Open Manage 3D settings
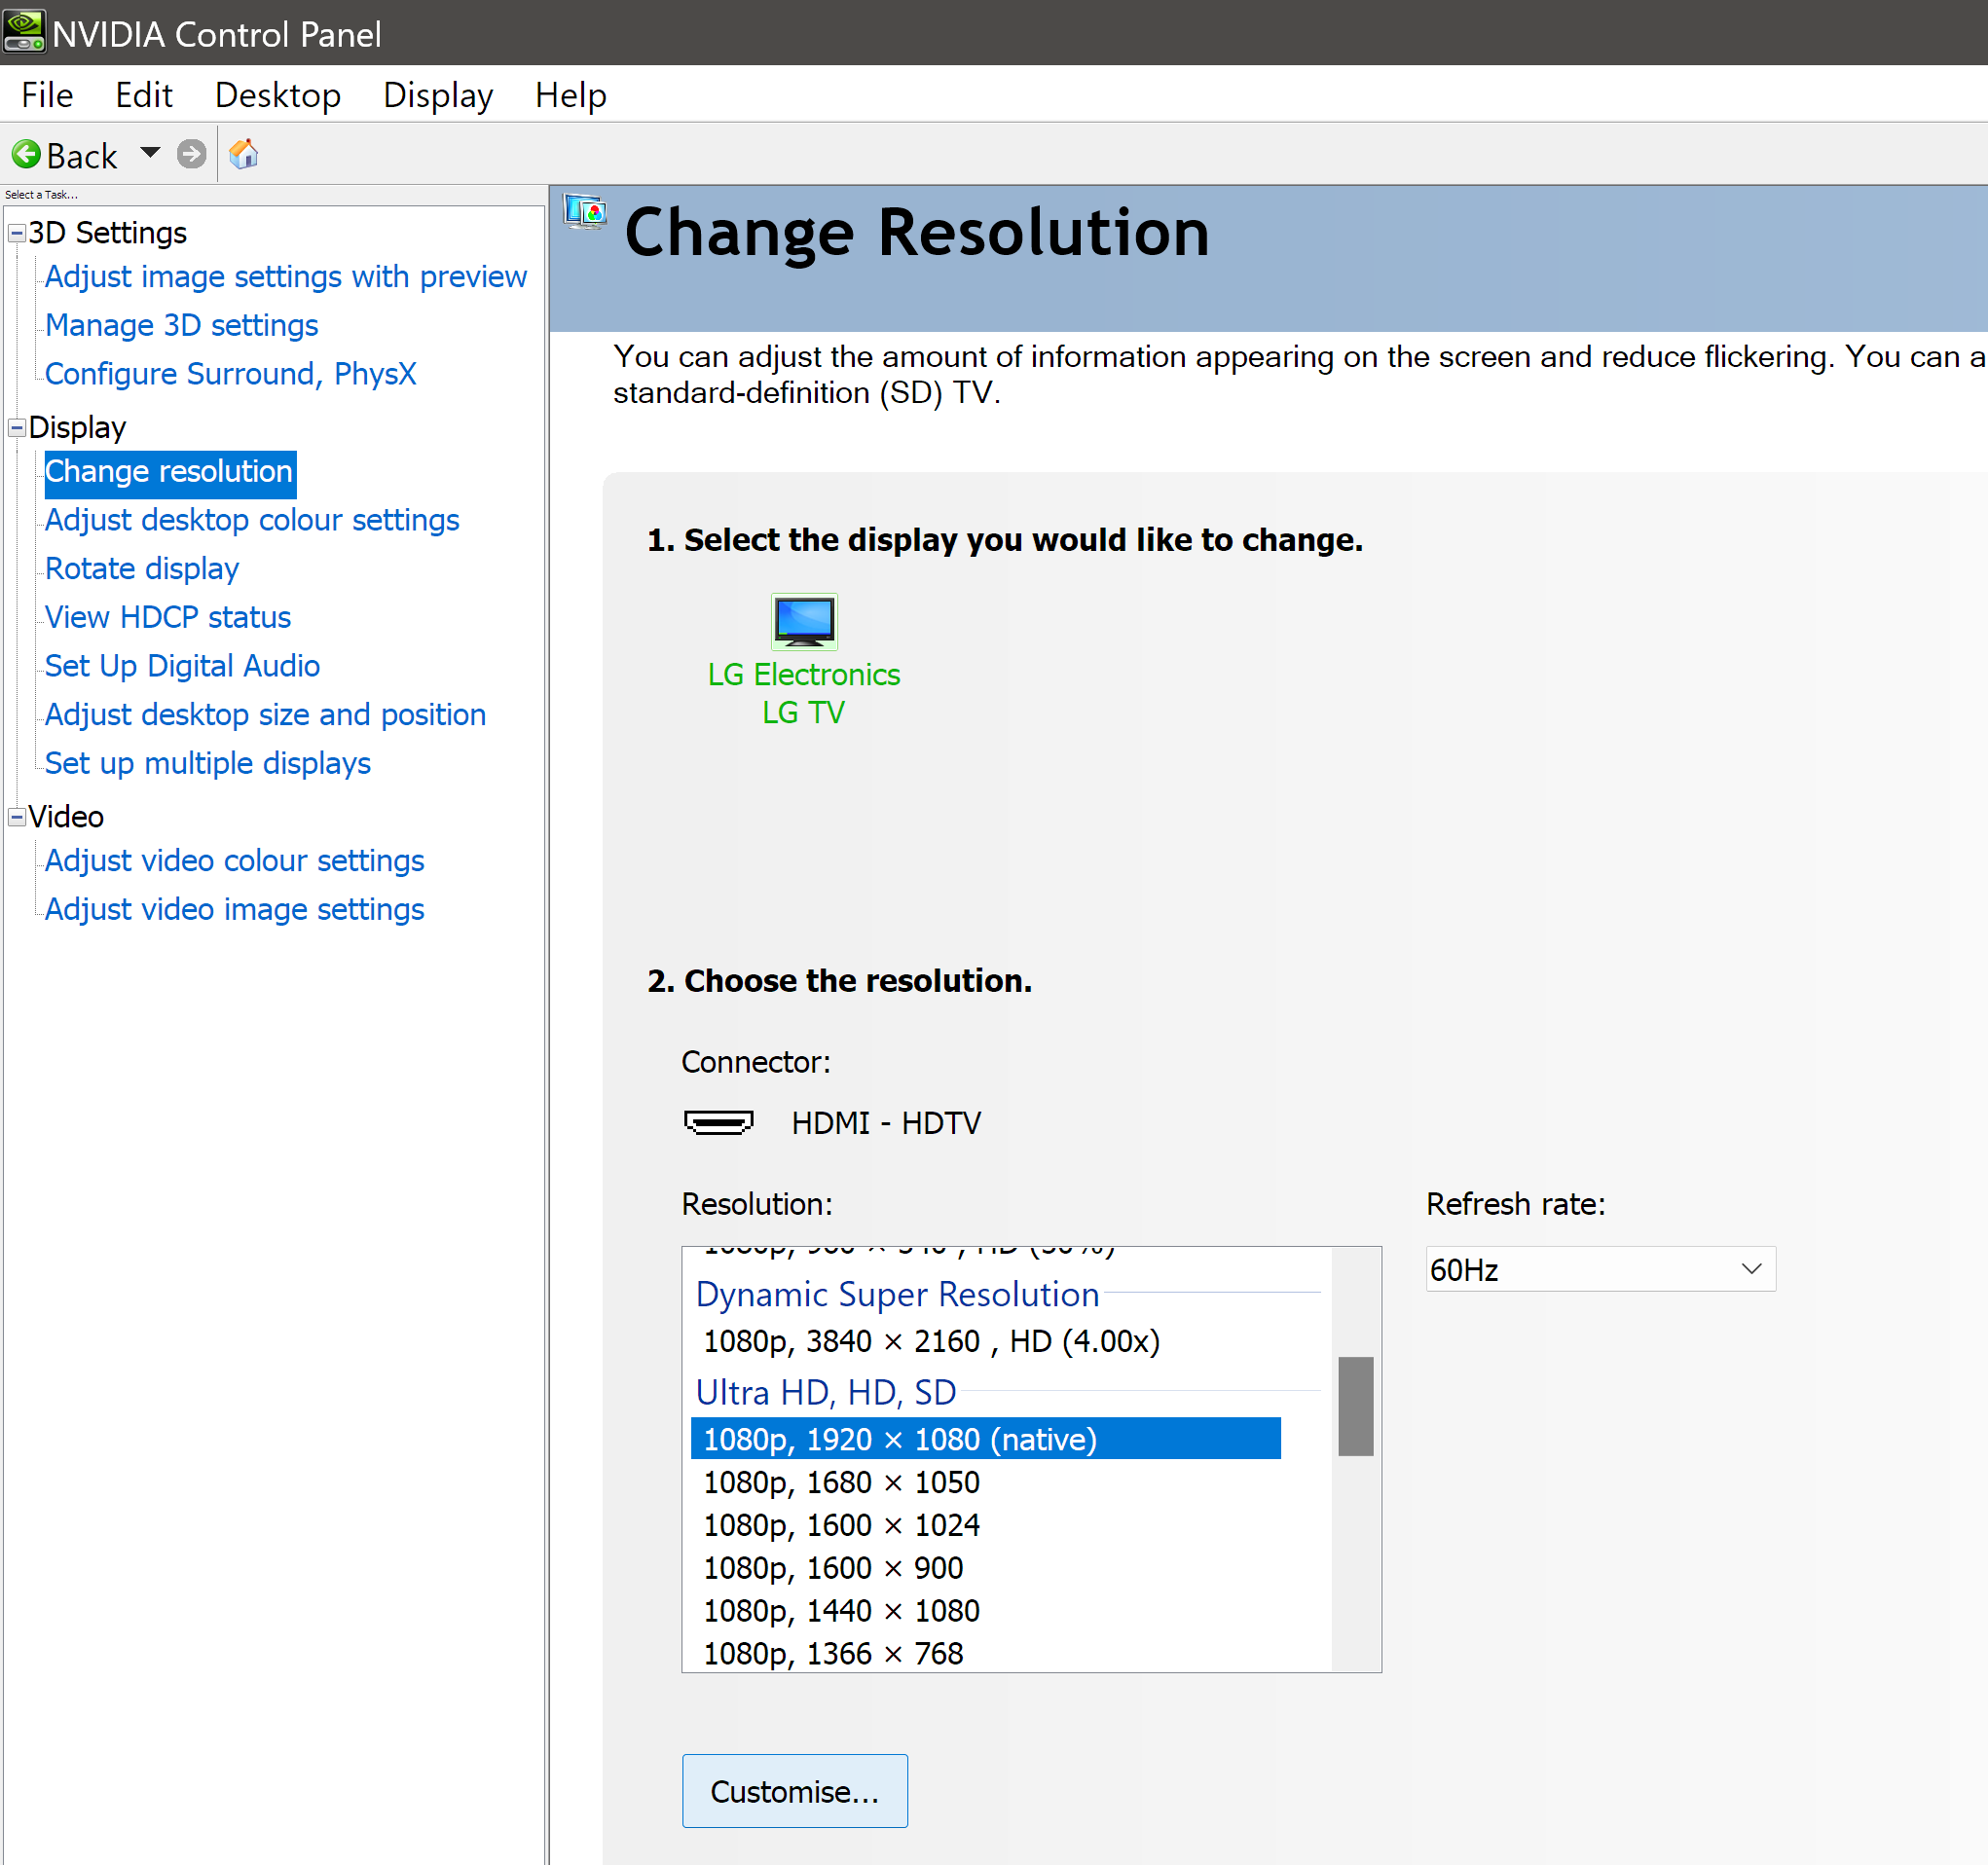The image size is (1988, 1865). (x=181, y=325)
